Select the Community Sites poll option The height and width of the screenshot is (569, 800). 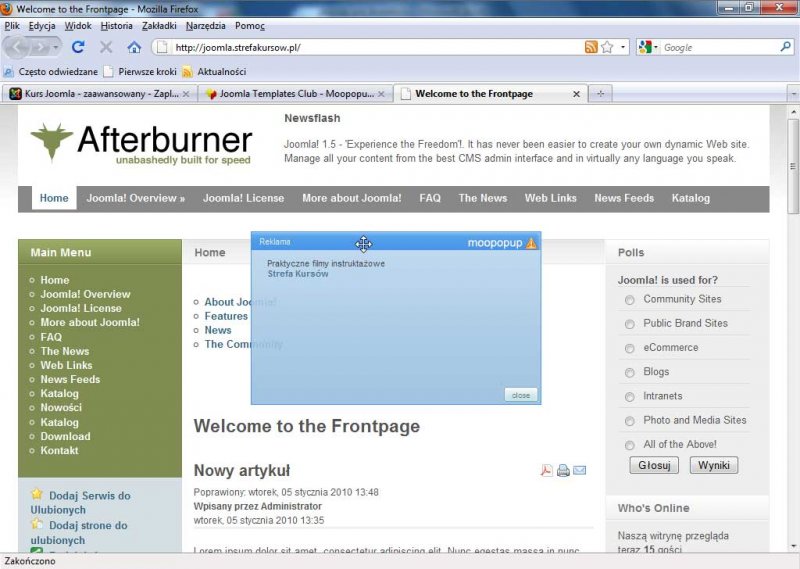(630, 300)
